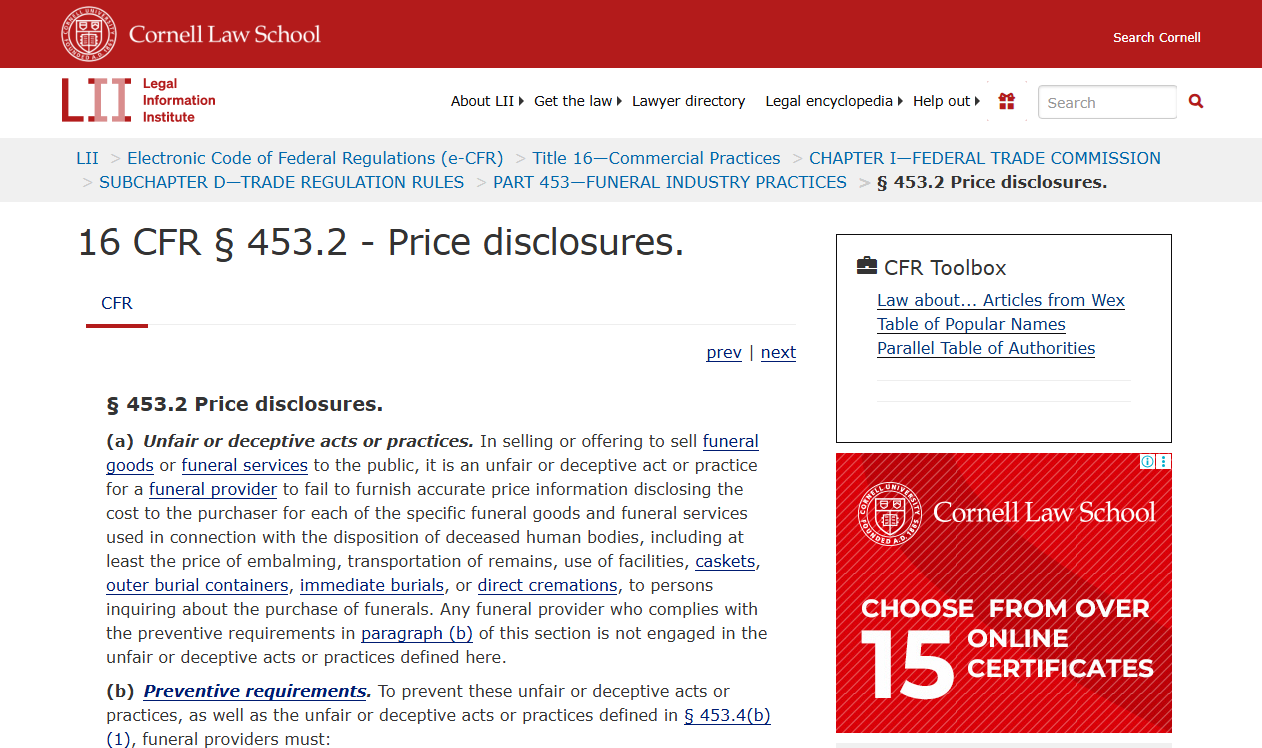Viewport: 1262px width, 748px height.
Task: Follow the funeral goods definition link
Action: [x=731, y=441]
